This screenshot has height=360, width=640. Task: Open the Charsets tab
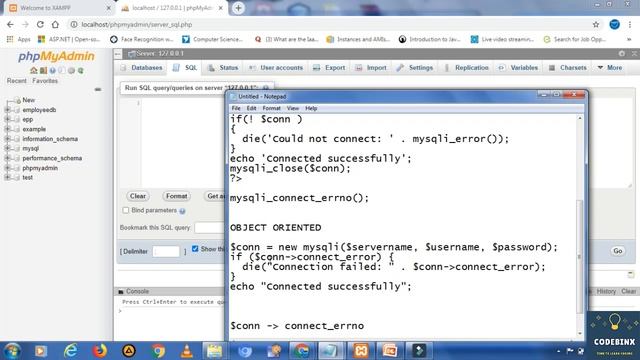pos(568,68)
